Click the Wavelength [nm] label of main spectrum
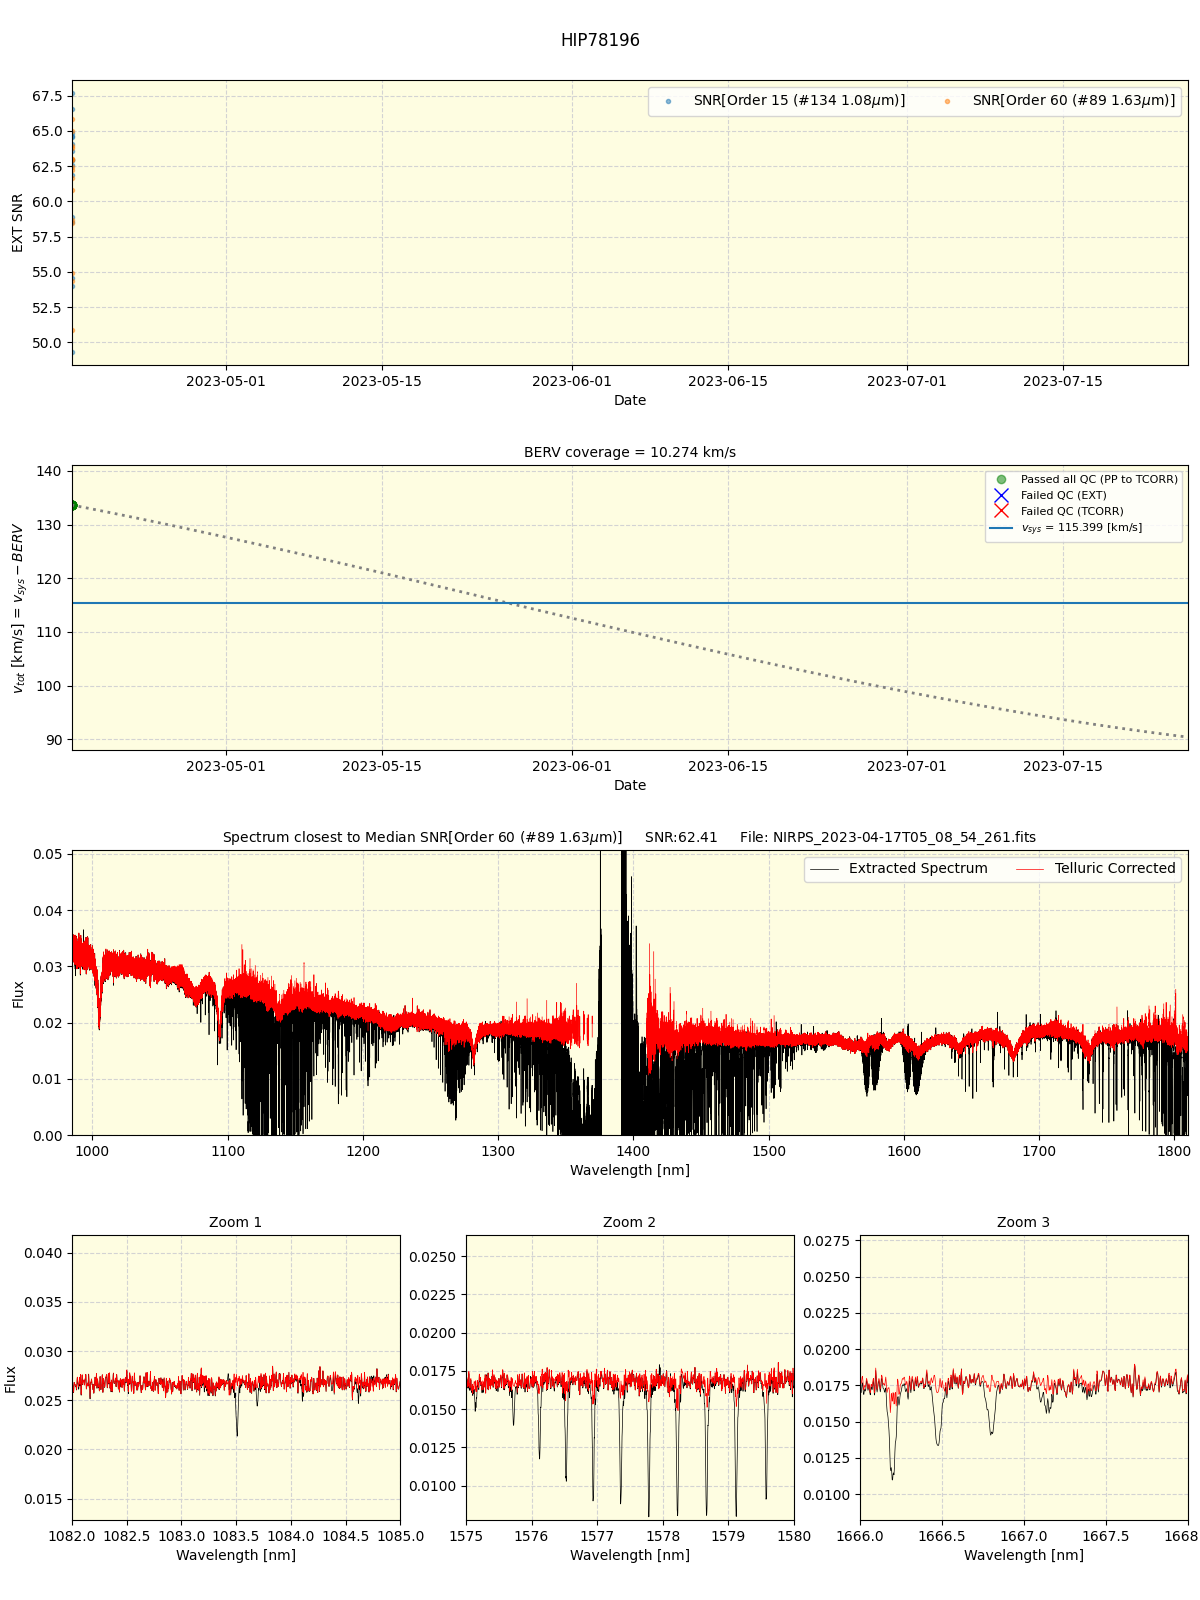The height and width of the screenshot is (1600, 1200). tap(630, 1170)
